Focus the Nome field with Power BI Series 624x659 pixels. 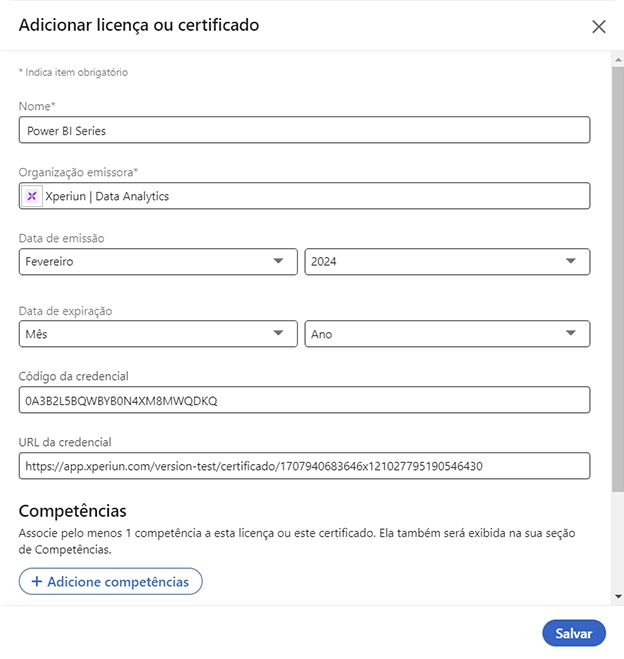point(304,130)
